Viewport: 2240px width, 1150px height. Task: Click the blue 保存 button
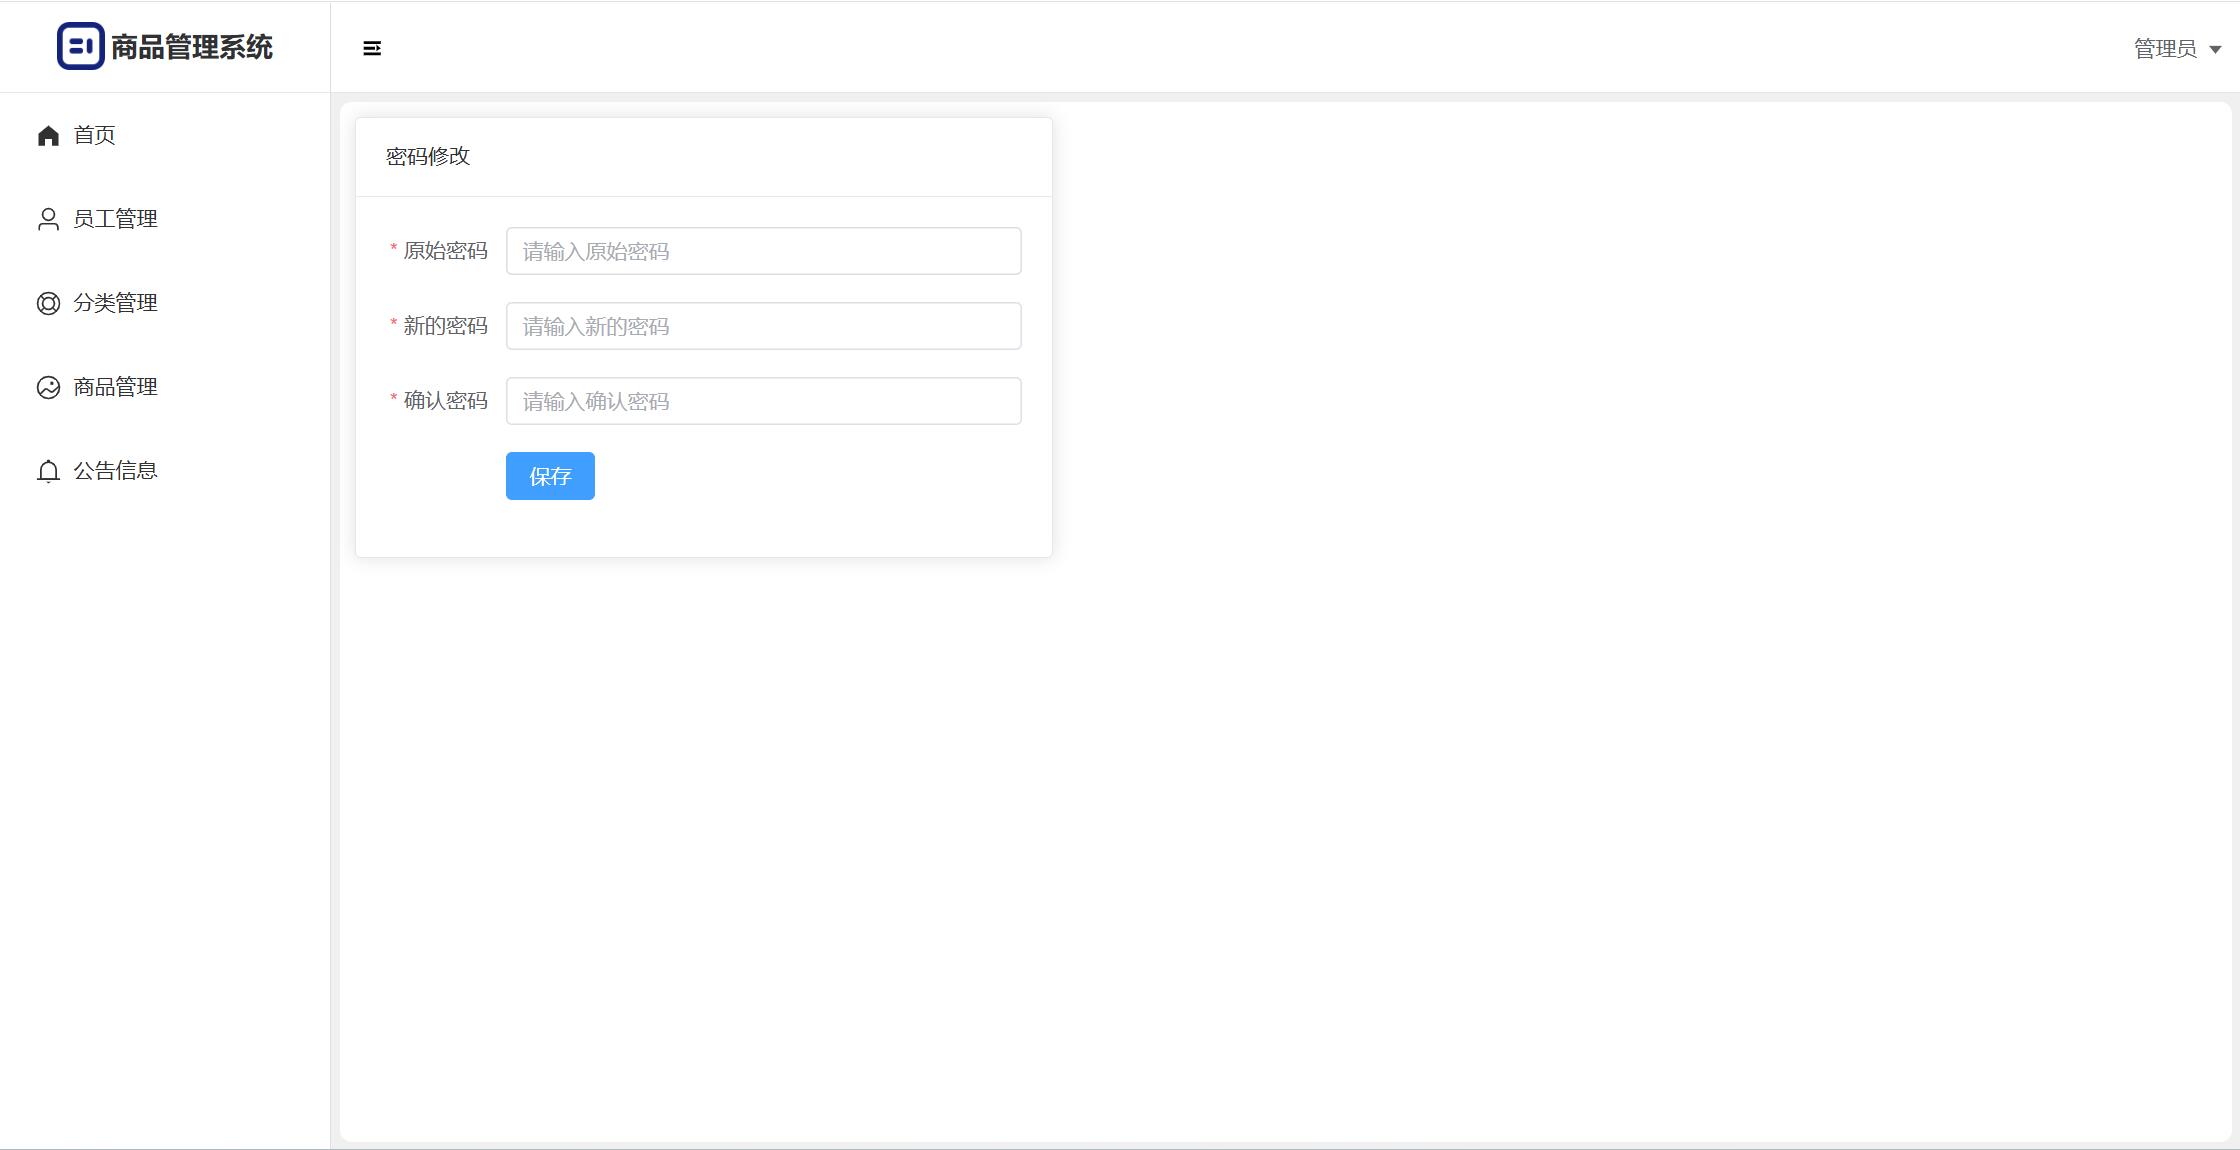pos(550,476)
